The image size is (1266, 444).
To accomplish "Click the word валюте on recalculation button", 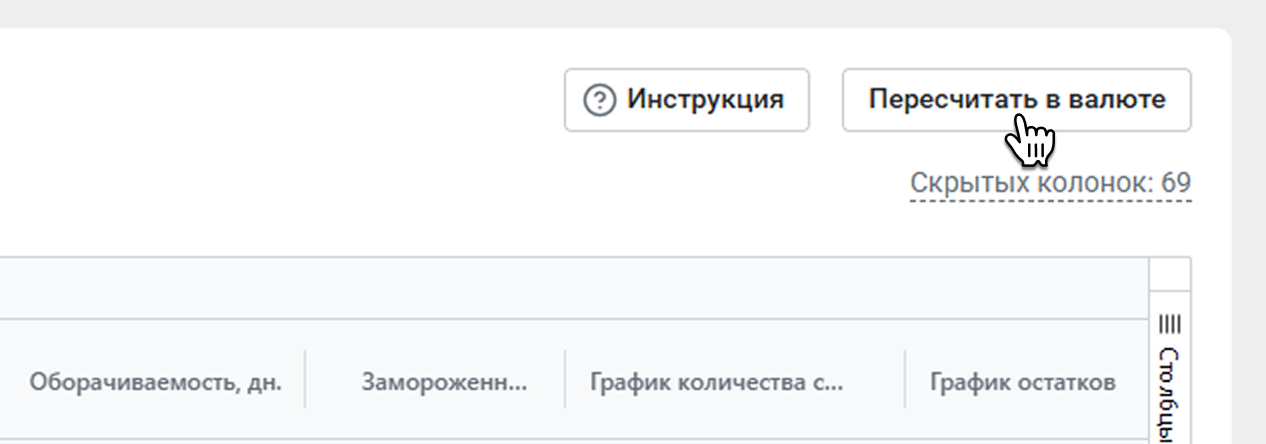I will click(x=1128, y=100).
